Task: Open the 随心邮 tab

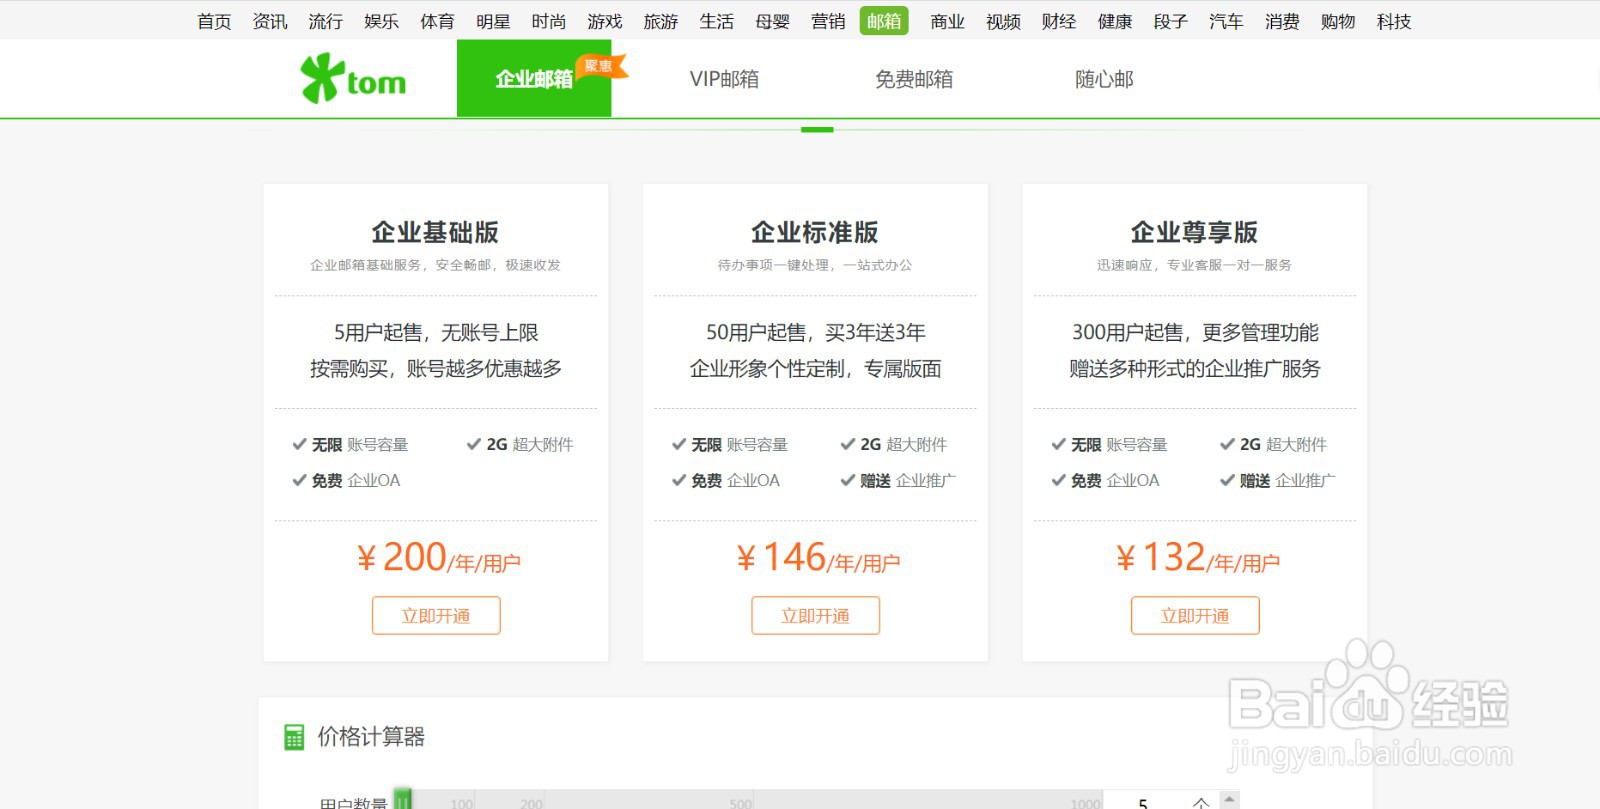Action: point(1104,79)
